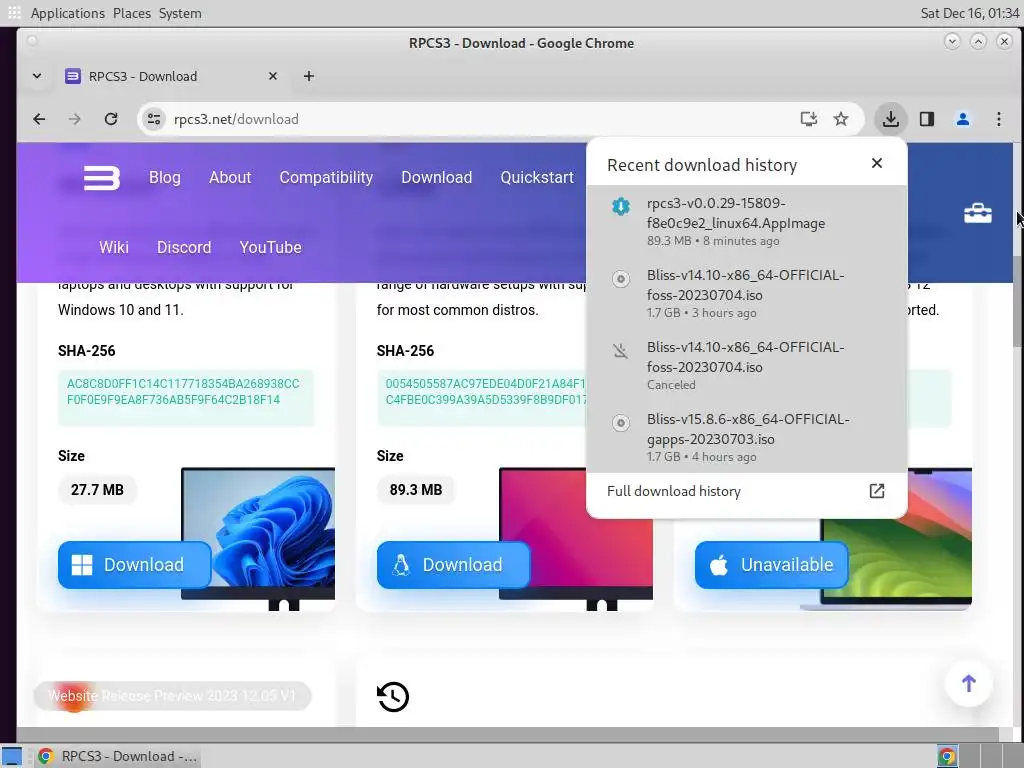Open the Chrome profile icon
This screenshot has width=1024, height=768.
point(963,119)
